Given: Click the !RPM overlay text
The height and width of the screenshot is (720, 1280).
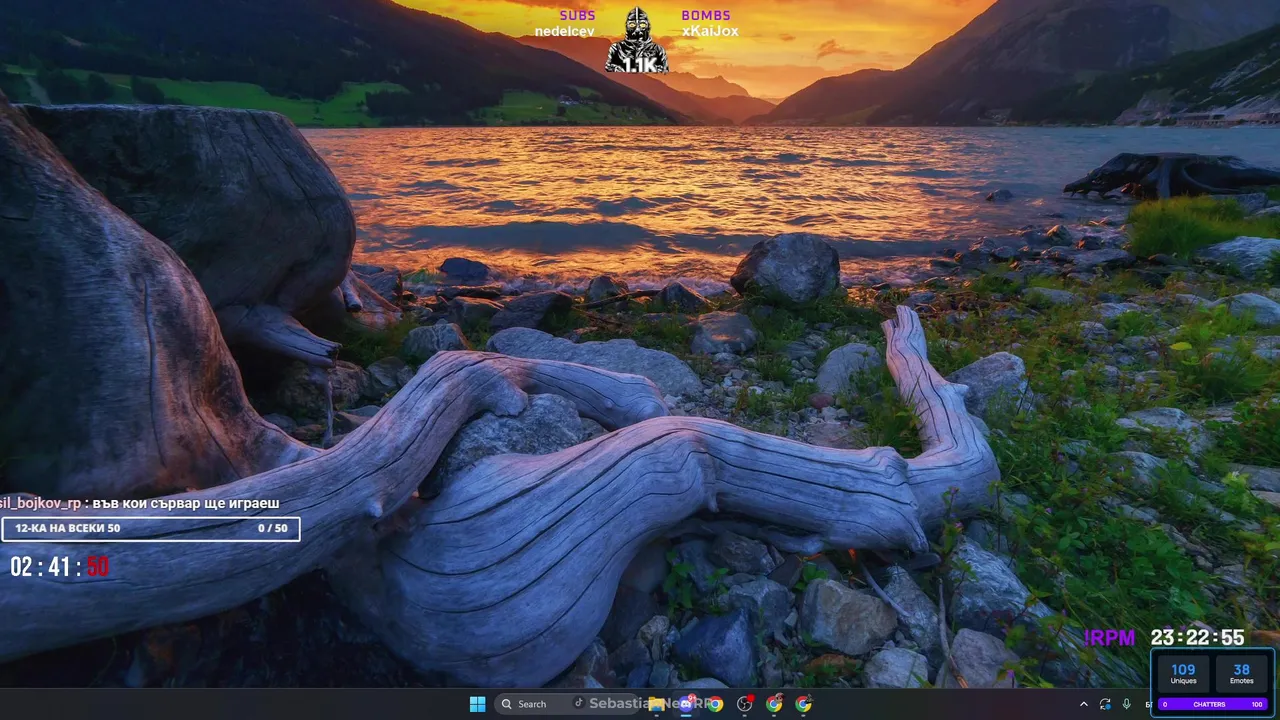Looking at the screenshot, I should (x=1111, y=638).
